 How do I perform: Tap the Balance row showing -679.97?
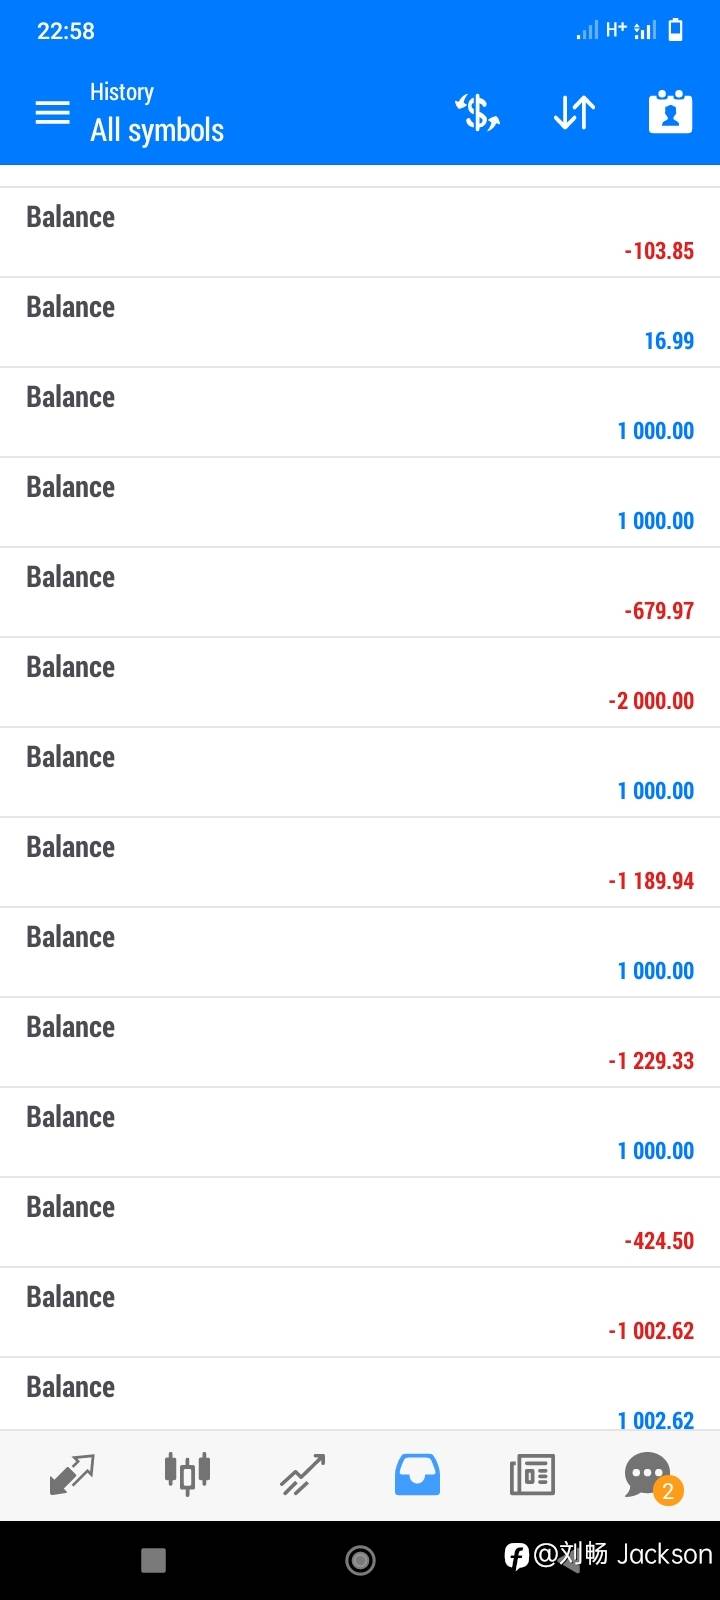[360, 593]
